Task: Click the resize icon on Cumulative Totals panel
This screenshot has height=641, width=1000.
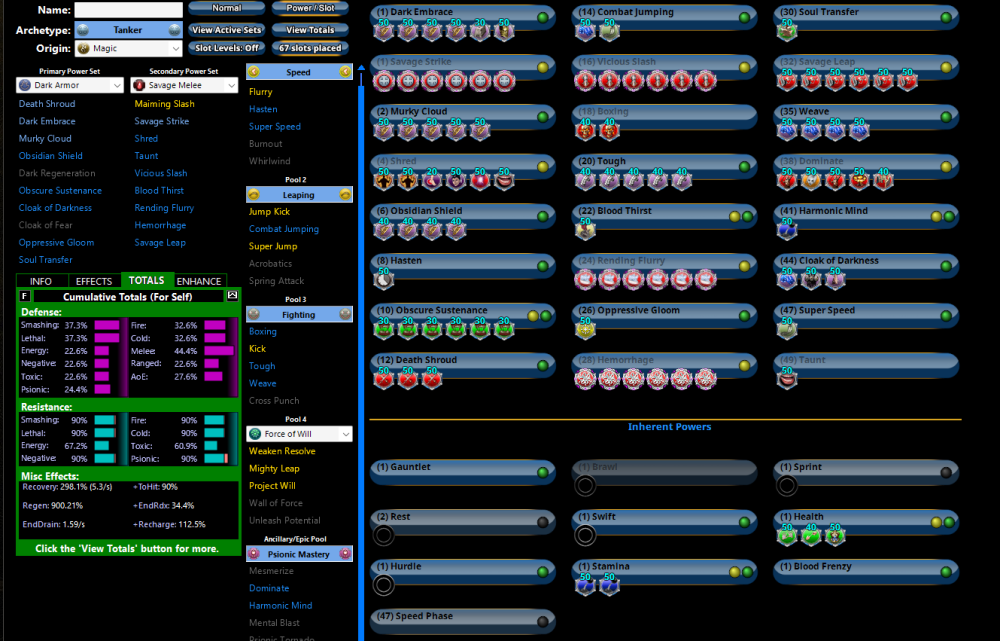Action: click(233, 296)
